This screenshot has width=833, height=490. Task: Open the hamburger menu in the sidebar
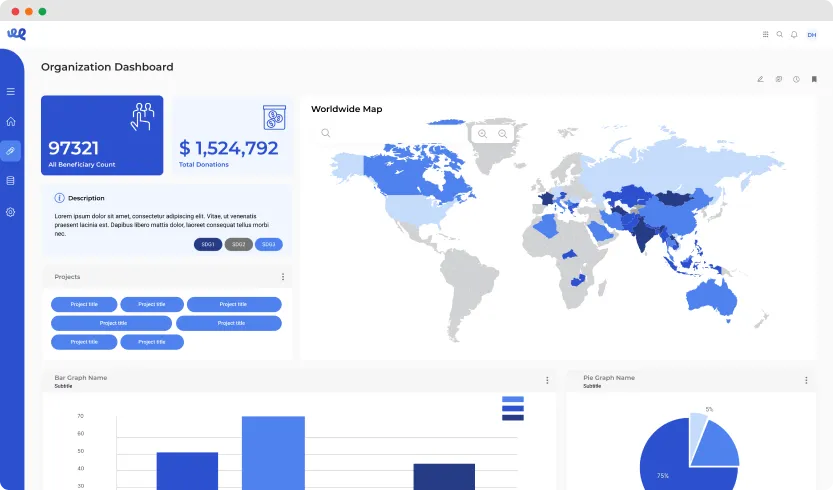(11, 91)
